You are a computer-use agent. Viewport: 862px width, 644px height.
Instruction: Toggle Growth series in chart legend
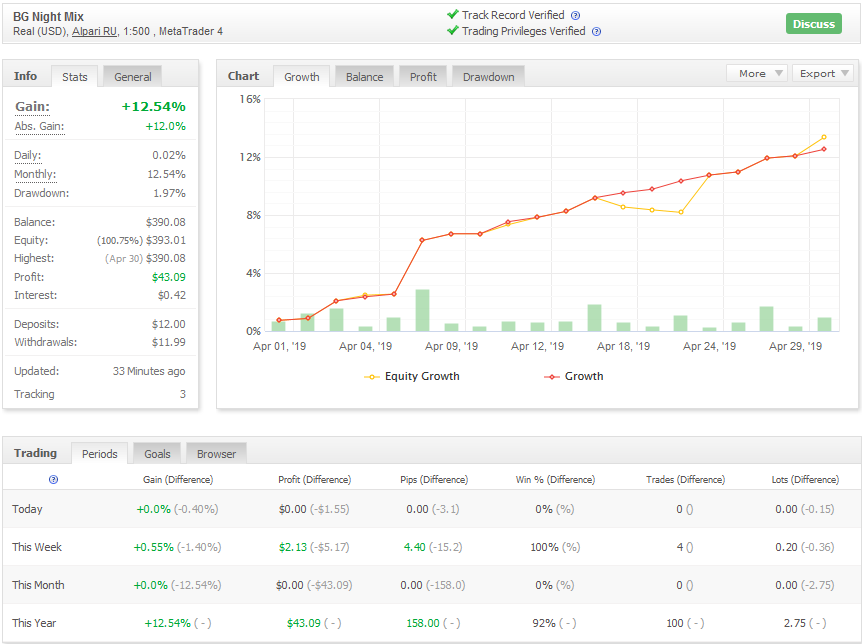pyautogui.click(x=573, y=376)
